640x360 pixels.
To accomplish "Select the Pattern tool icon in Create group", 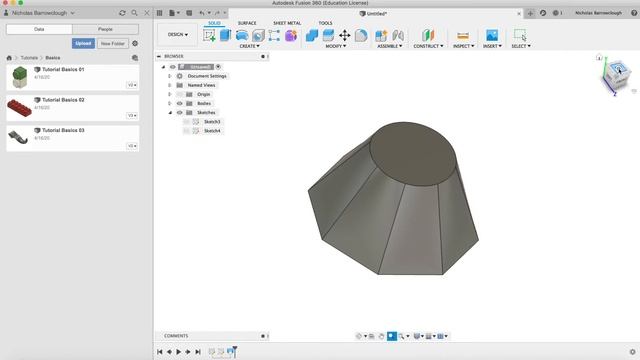I will point(274,36).
